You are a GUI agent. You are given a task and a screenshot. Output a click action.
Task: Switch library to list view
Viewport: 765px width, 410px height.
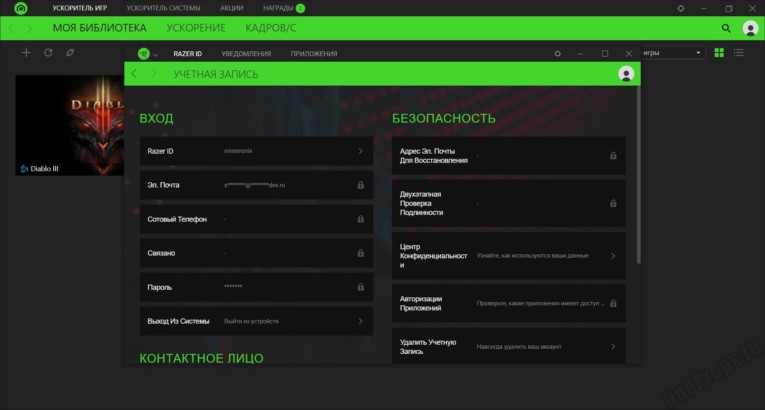click(739, 53)
